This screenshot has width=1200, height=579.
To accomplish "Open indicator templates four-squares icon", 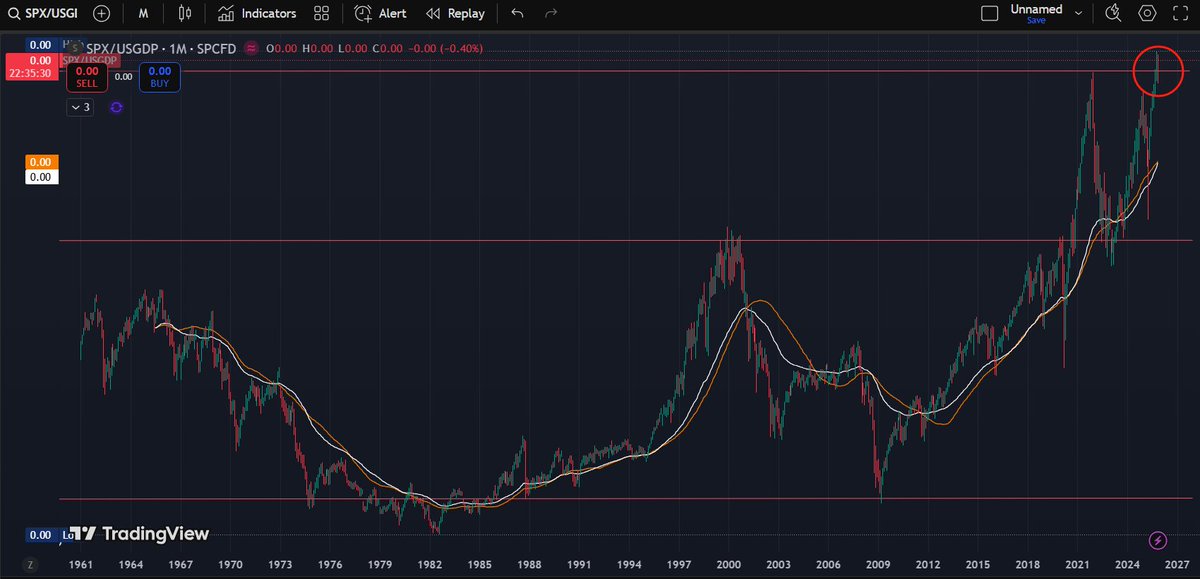I will (321, 14).
